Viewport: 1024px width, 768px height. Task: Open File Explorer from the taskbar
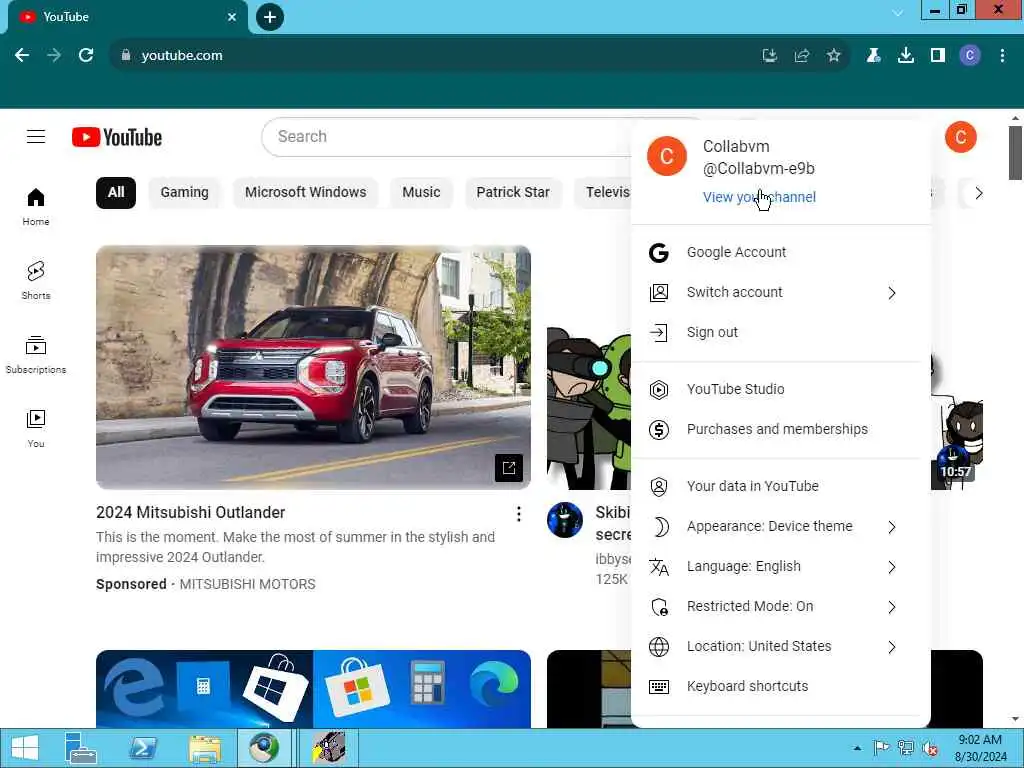pyautogui.click(x=205, y=748)
